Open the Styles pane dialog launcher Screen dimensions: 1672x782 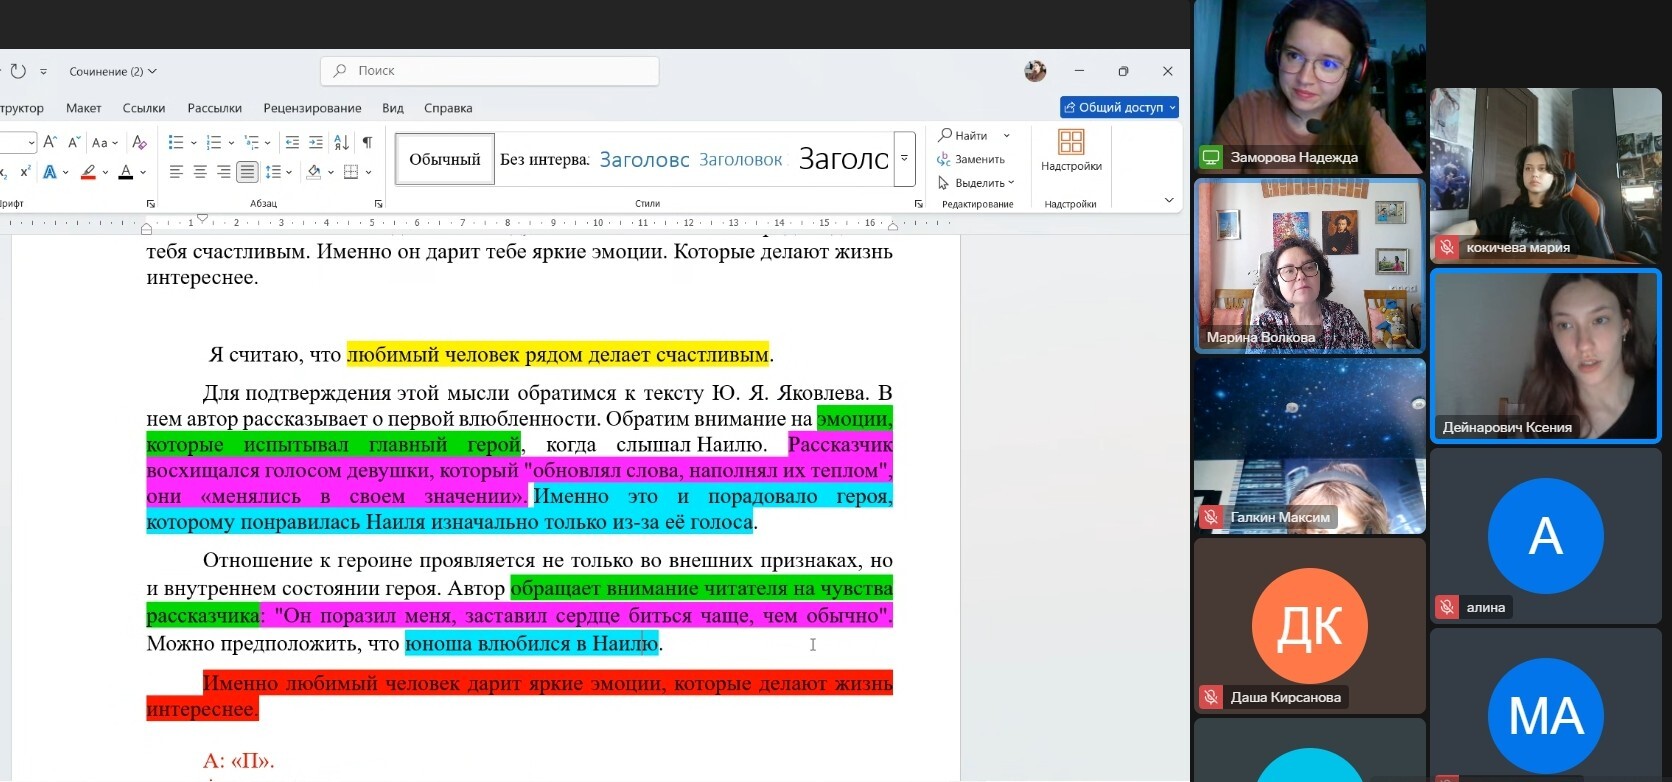click(919, 204)
